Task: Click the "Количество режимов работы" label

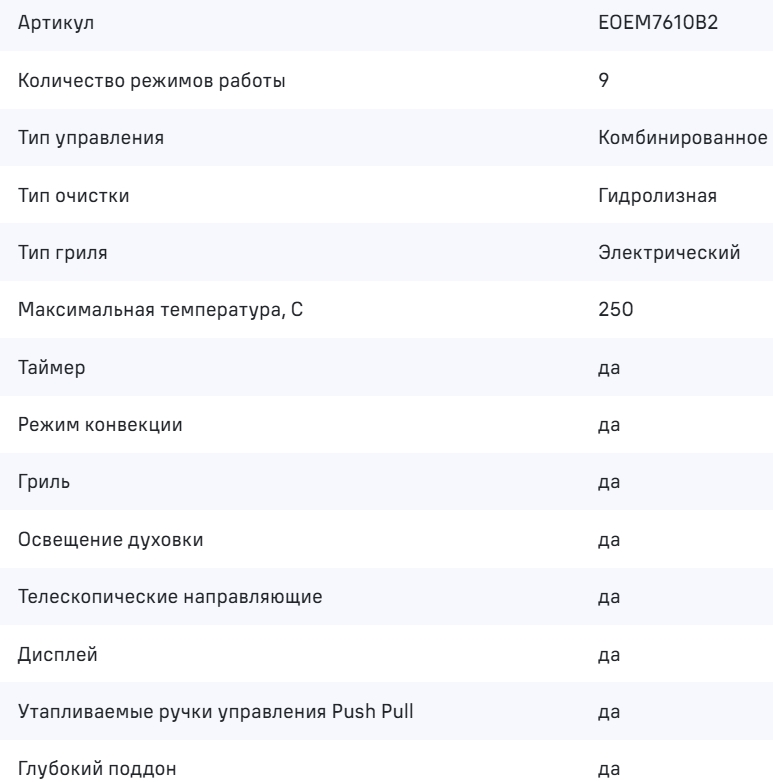Action: click(x=152, y=81)
